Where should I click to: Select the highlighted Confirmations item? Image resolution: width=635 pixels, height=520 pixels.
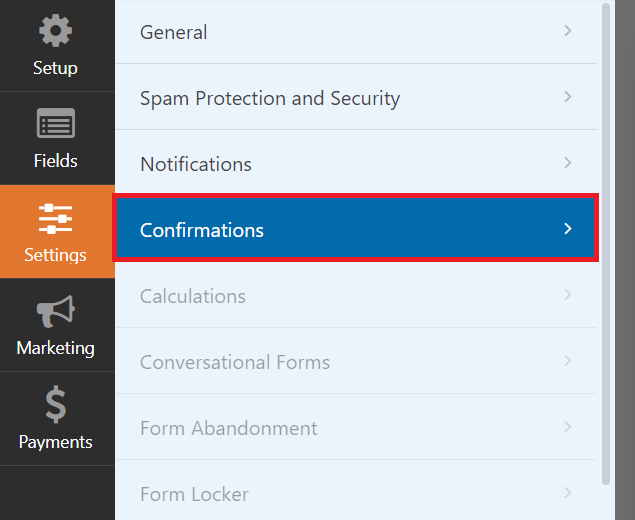[x=202, y=230]
